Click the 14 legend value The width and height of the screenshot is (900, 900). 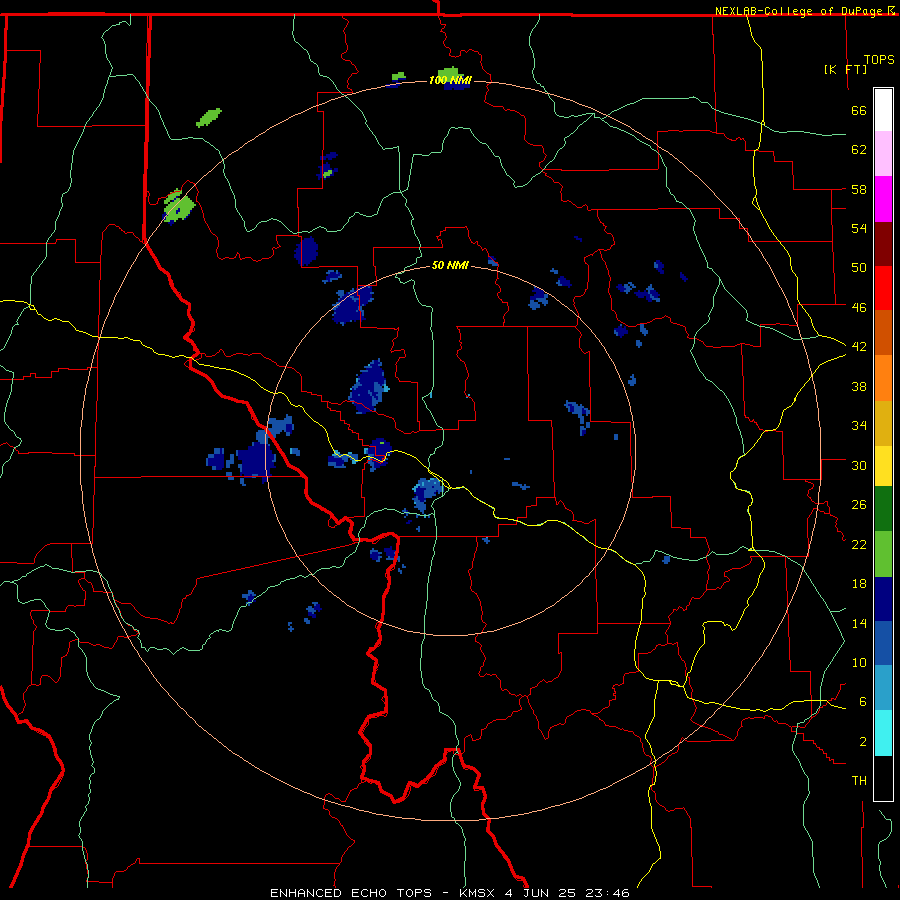tap(859, 623)
